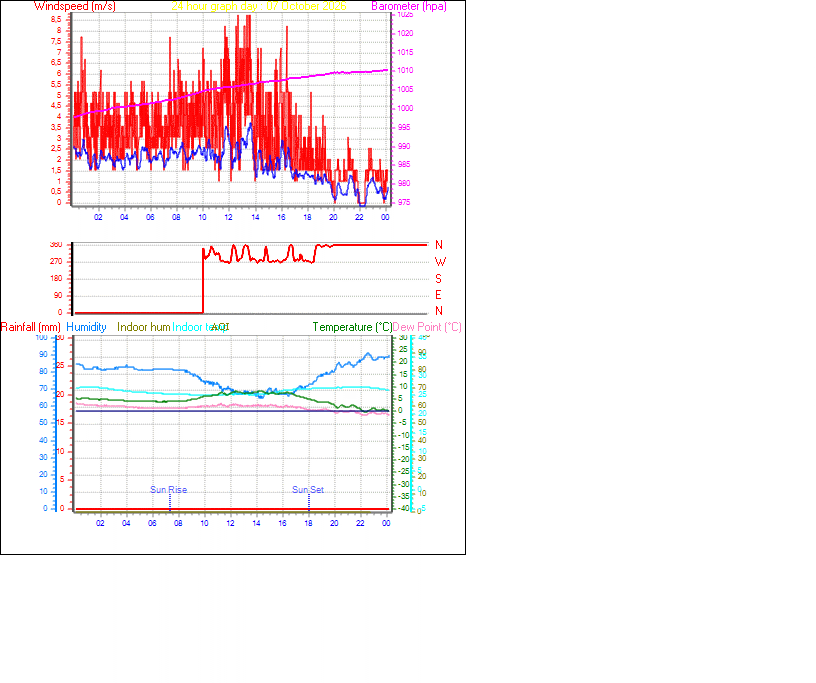Click the "06" hour label under the windspeed chart
This screenshot has height=683, width=816.
pos(150,218)
